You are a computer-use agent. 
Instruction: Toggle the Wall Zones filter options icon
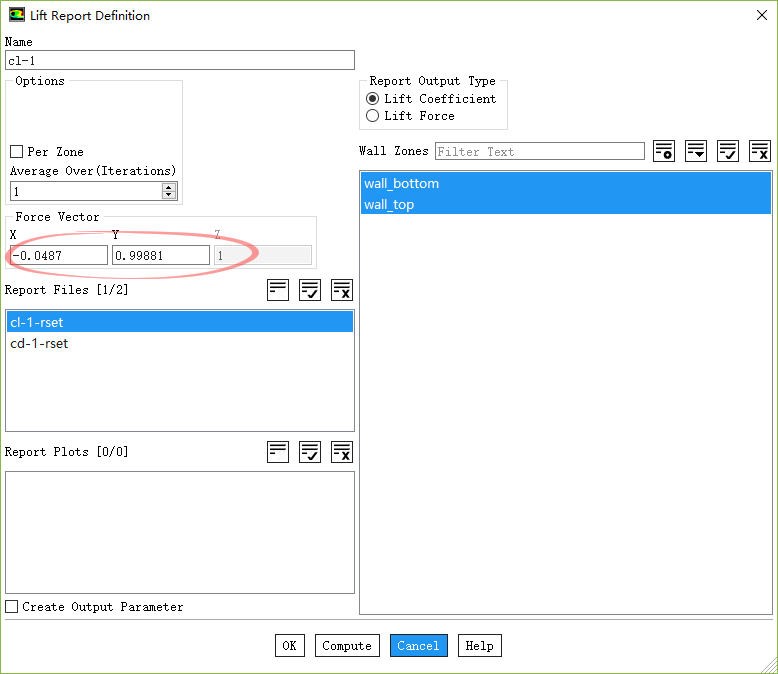pos(664,151)
